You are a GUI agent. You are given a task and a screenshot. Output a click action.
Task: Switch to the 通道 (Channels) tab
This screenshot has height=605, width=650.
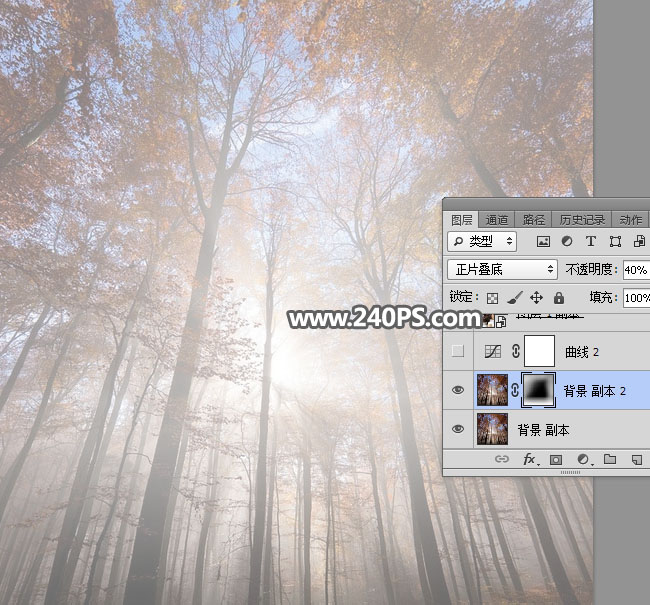(497, 220)
